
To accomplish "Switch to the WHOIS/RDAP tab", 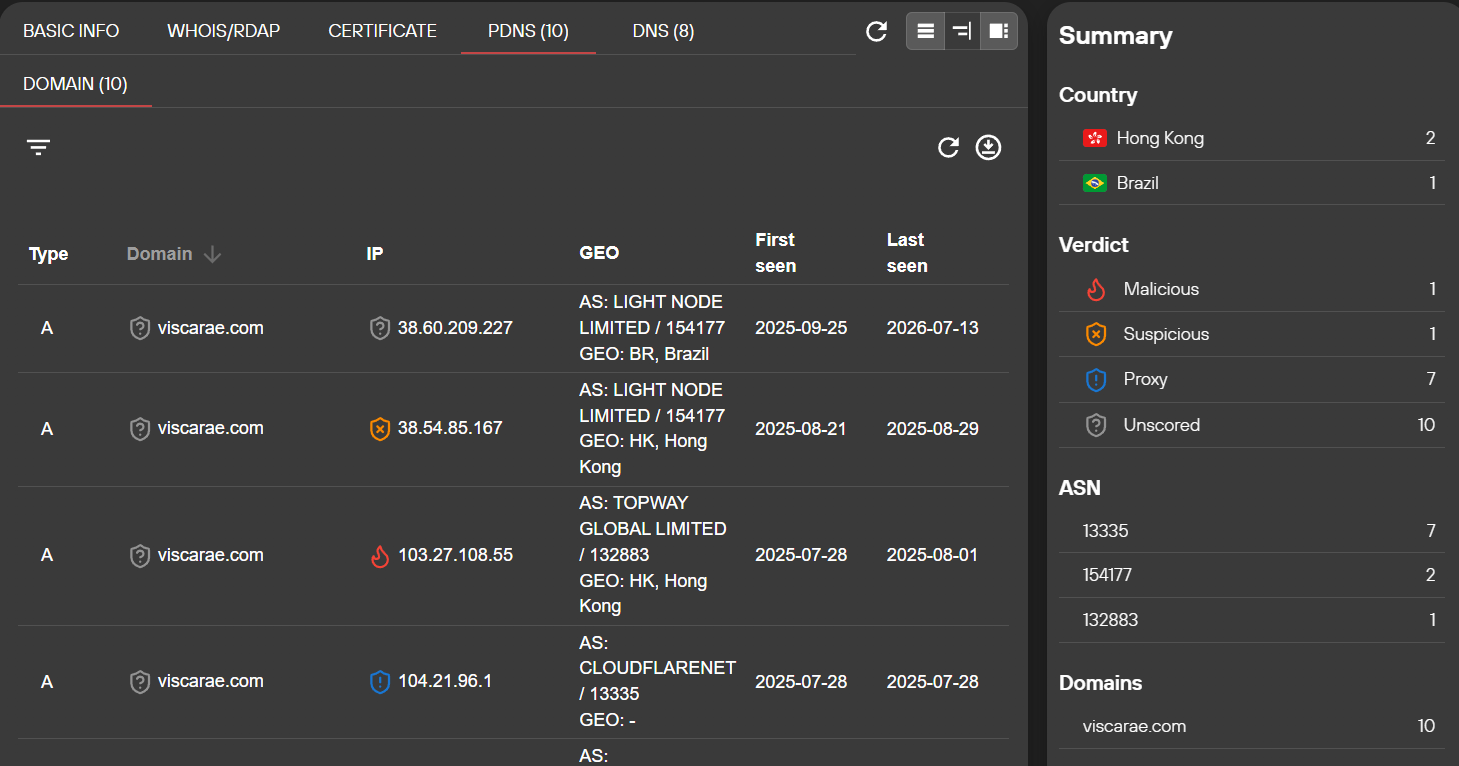I will click(x=224, y=31).
